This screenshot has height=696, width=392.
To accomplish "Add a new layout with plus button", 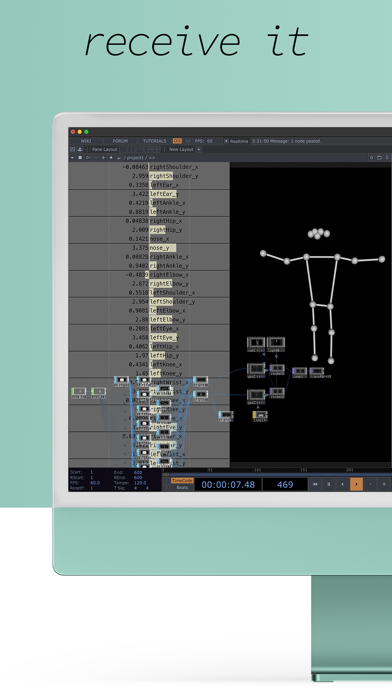I will coord(198,150).
